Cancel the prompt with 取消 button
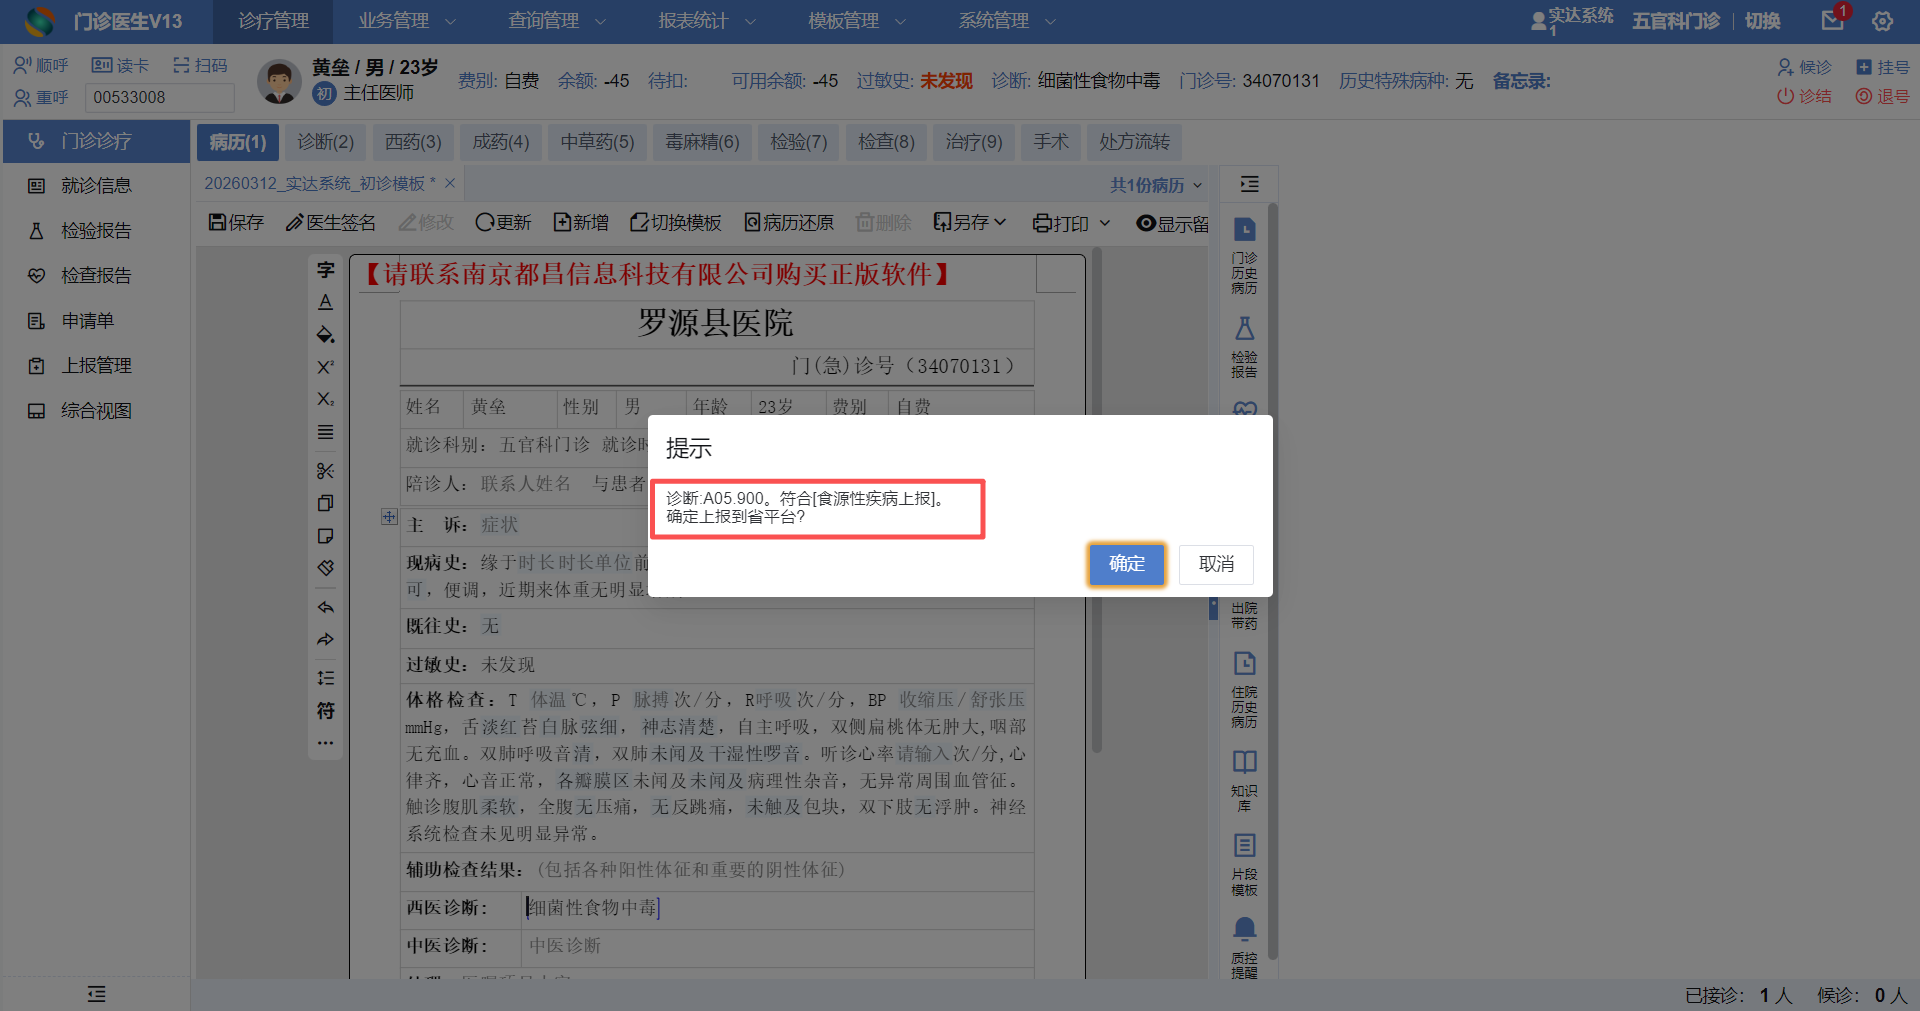Viewport: 1920px width, 1011px height. [1216, 564]
